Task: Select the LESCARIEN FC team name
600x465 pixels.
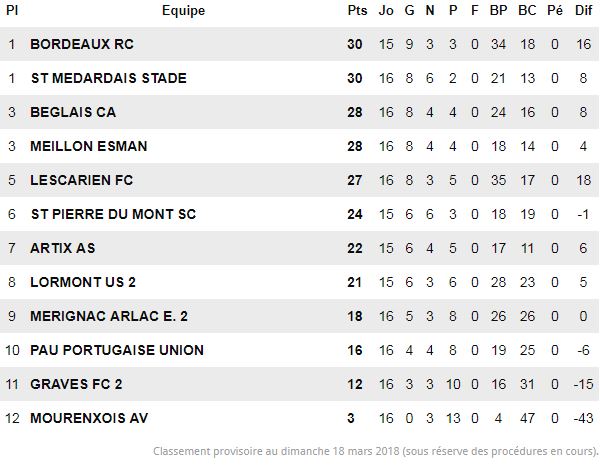Action: 82,180
